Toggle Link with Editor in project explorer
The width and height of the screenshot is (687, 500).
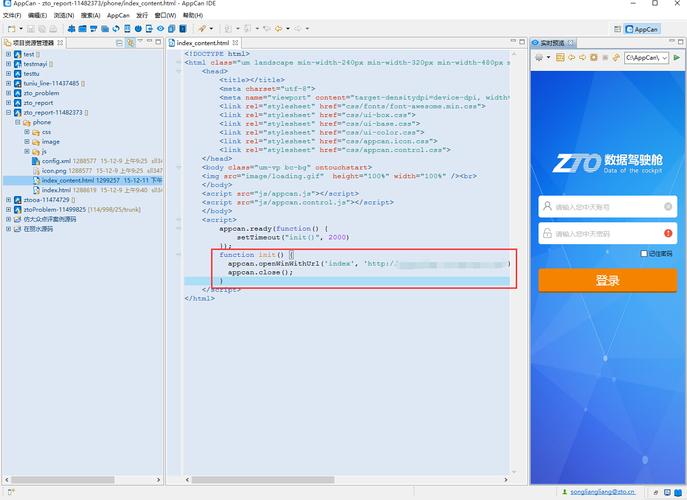(x=130, y=43)
